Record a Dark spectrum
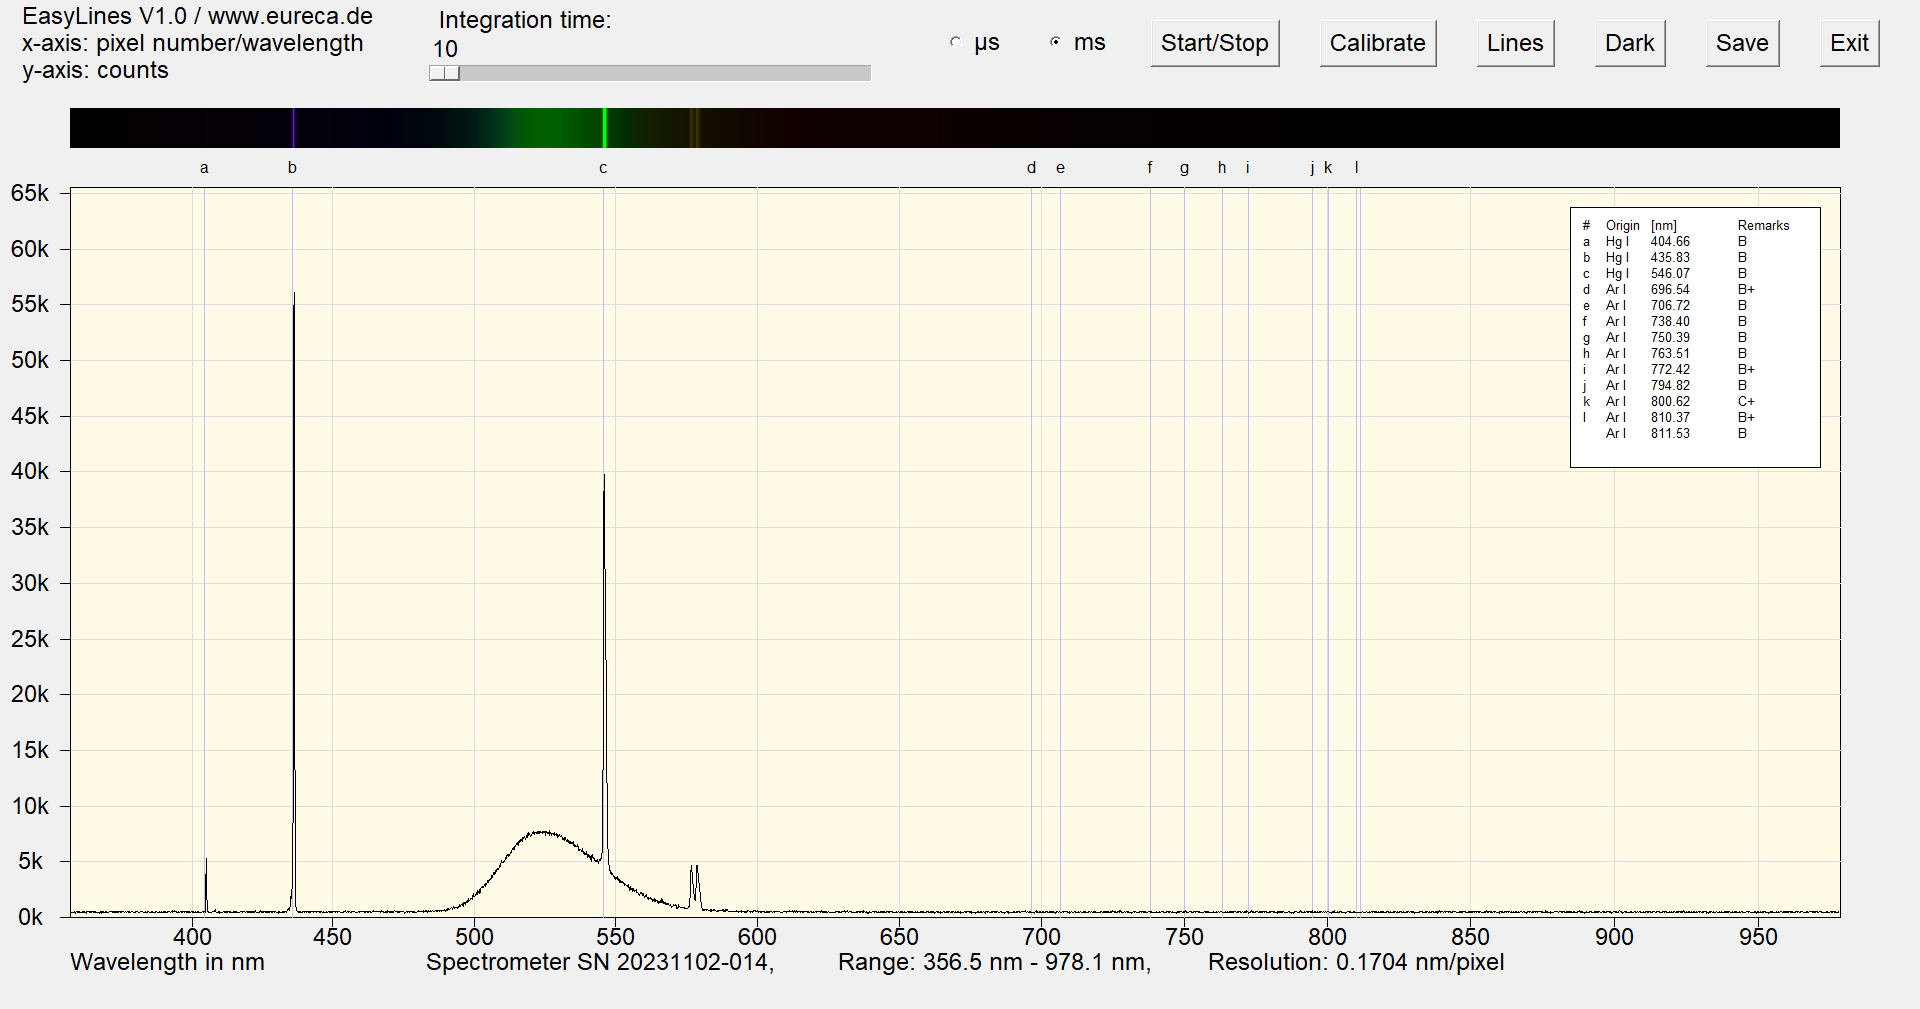Image resolution: width=1920 pixels, height=1009 pixels. click(1629, 44)
